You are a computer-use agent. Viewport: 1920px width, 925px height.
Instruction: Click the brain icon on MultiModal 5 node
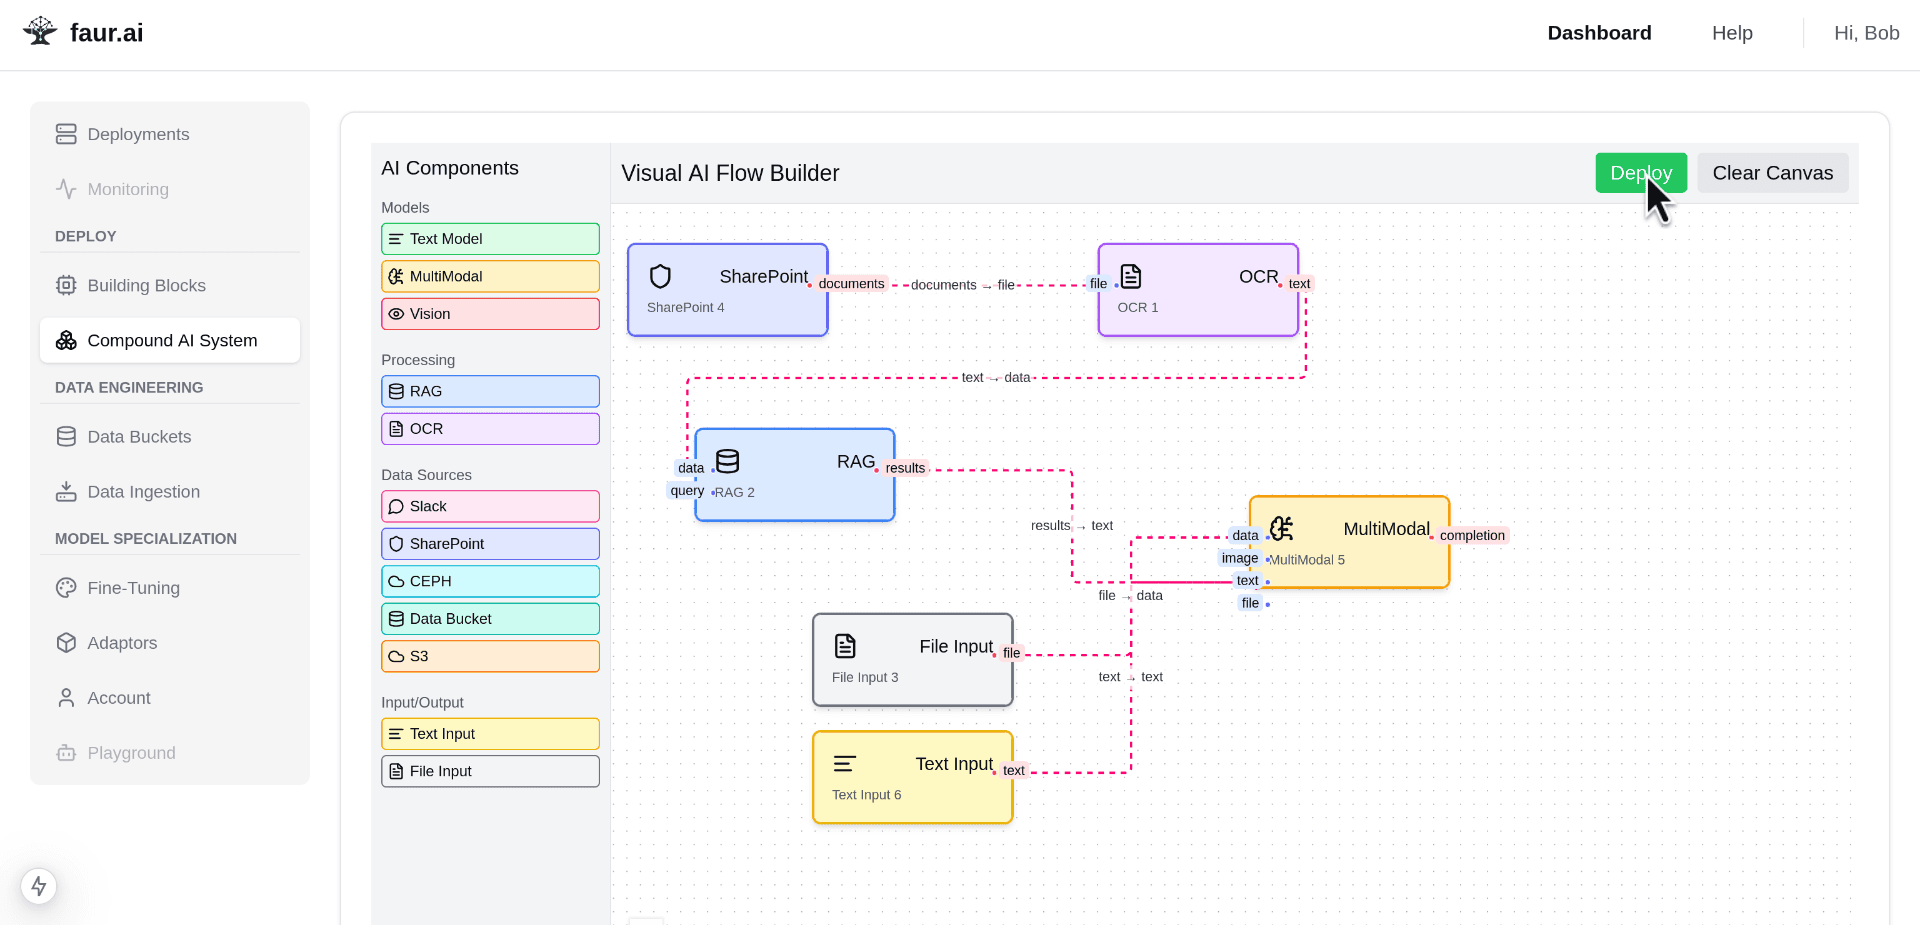click(1282, 528)
